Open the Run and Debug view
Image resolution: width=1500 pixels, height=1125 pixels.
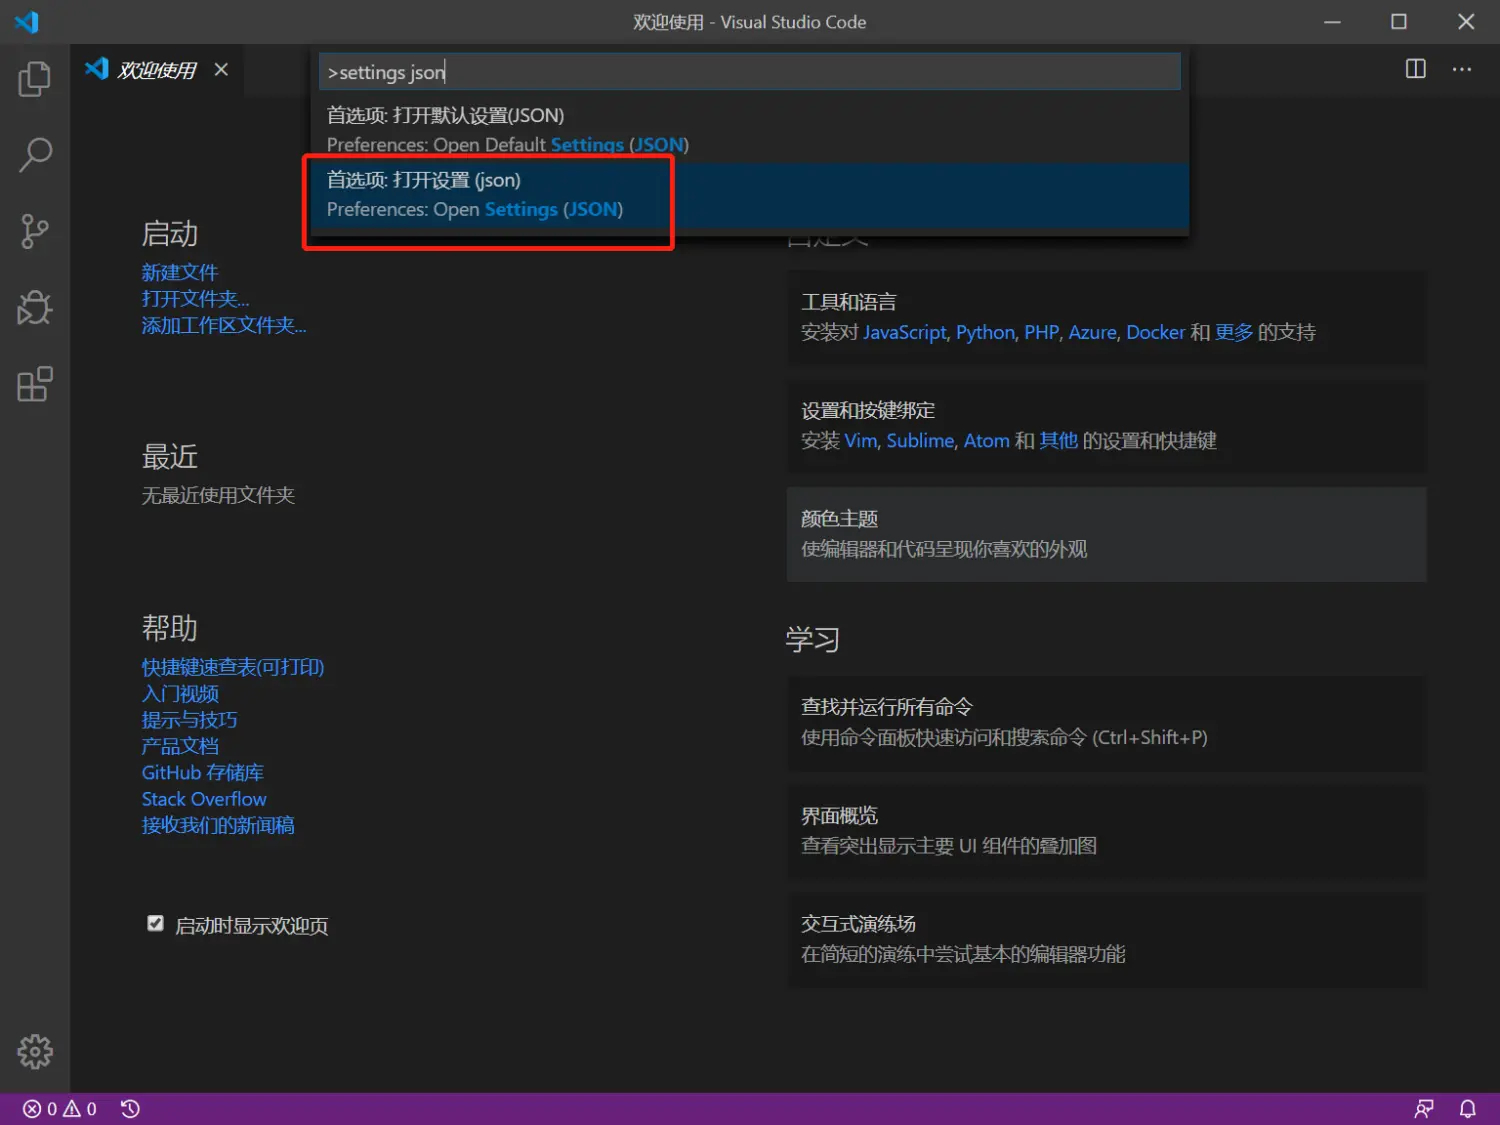pyautogui.click(x=35, y=308)
